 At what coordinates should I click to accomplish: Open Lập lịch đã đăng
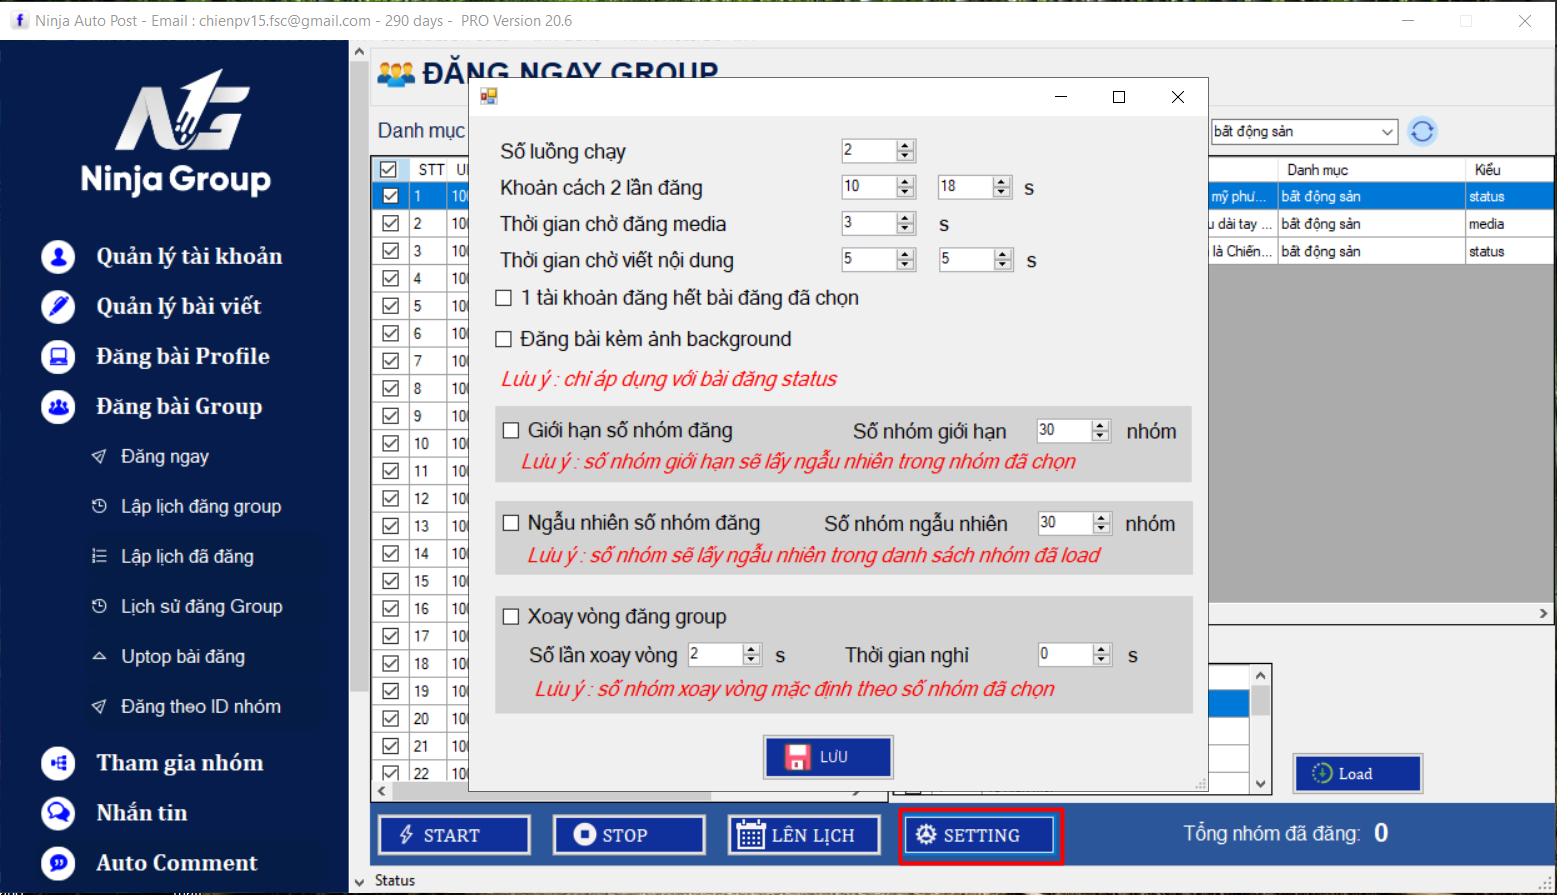(187, 557)
